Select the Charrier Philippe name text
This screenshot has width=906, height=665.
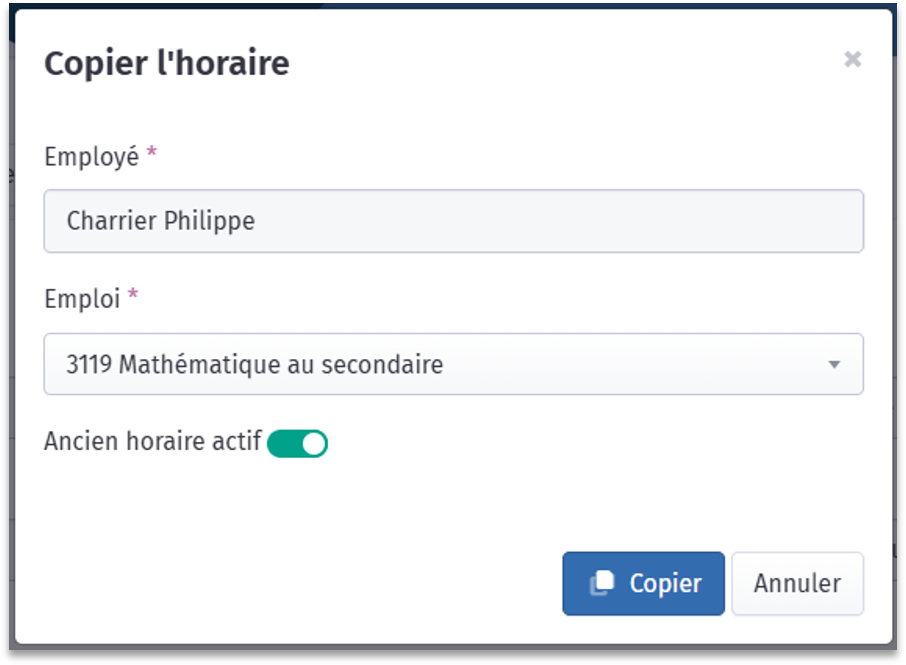click(x=161, y=221)
